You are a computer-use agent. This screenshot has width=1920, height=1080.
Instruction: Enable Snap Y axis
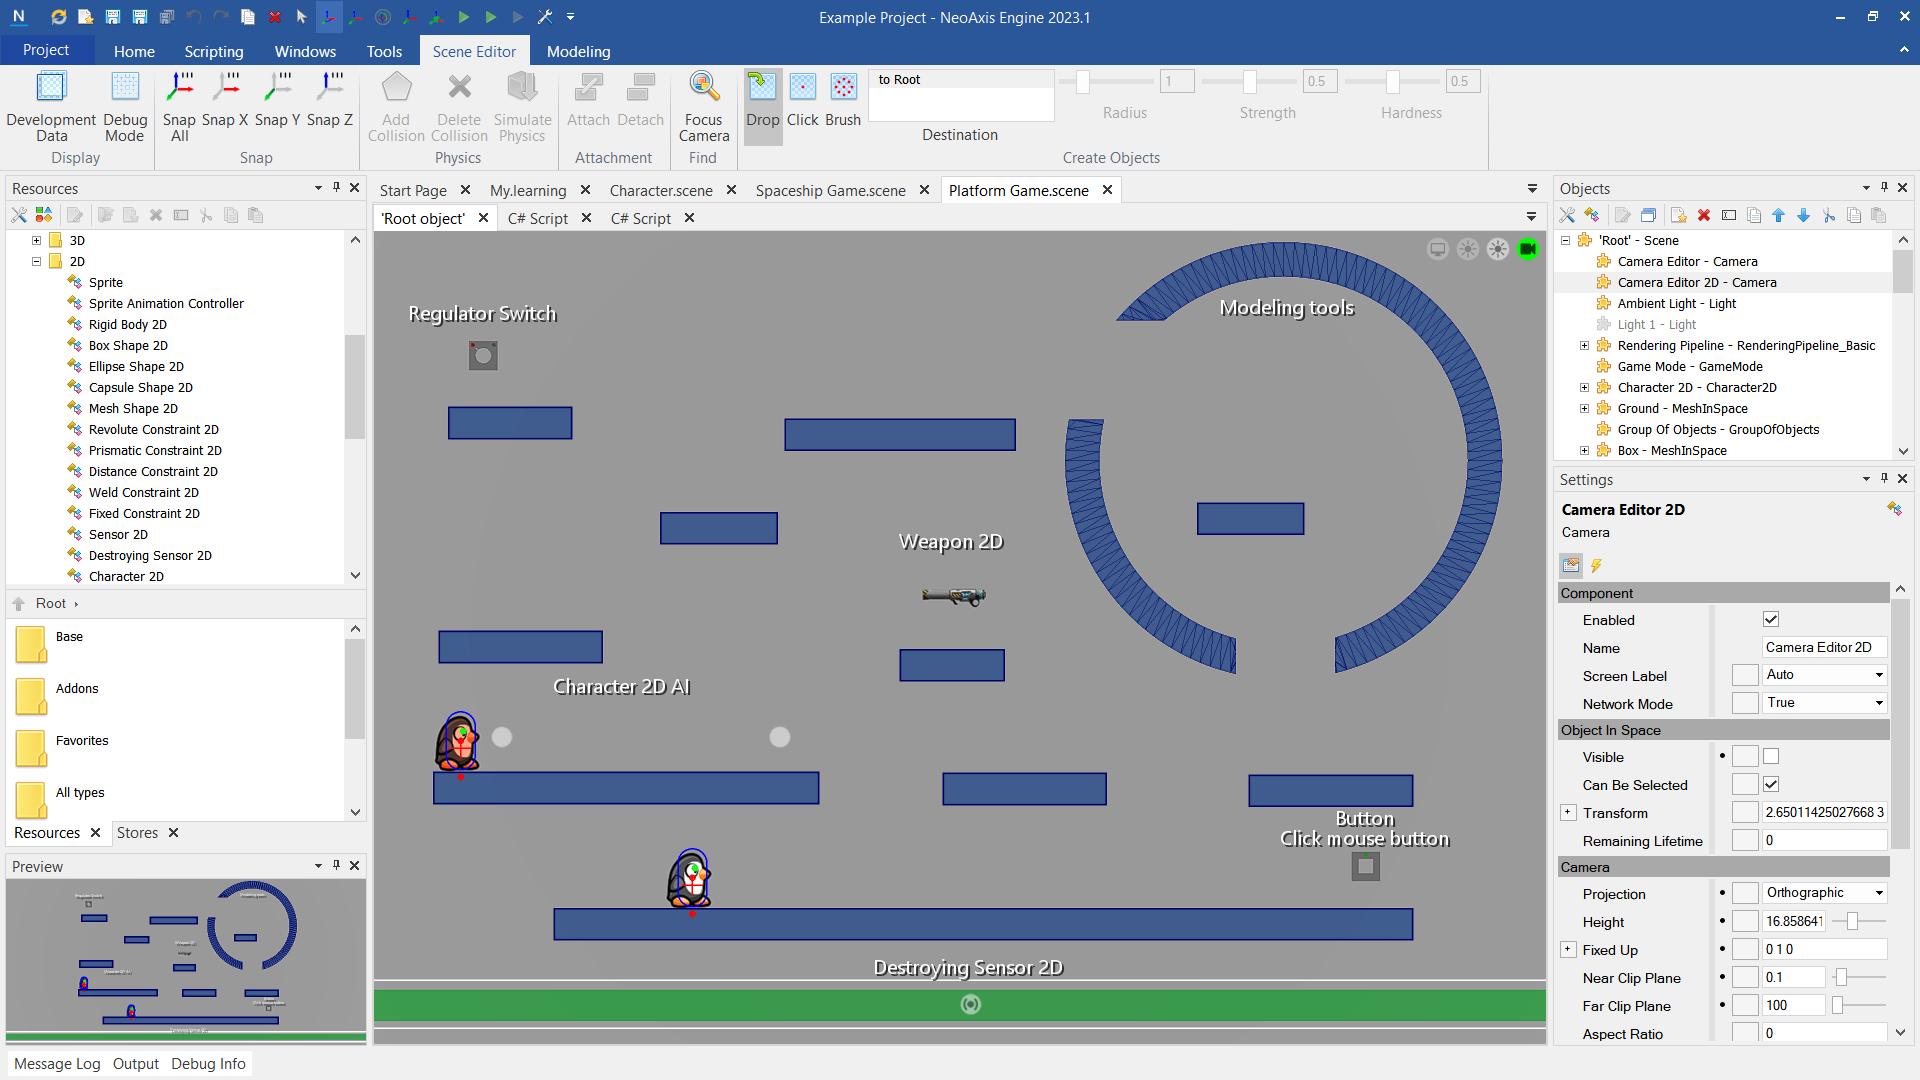pos(277,100)
